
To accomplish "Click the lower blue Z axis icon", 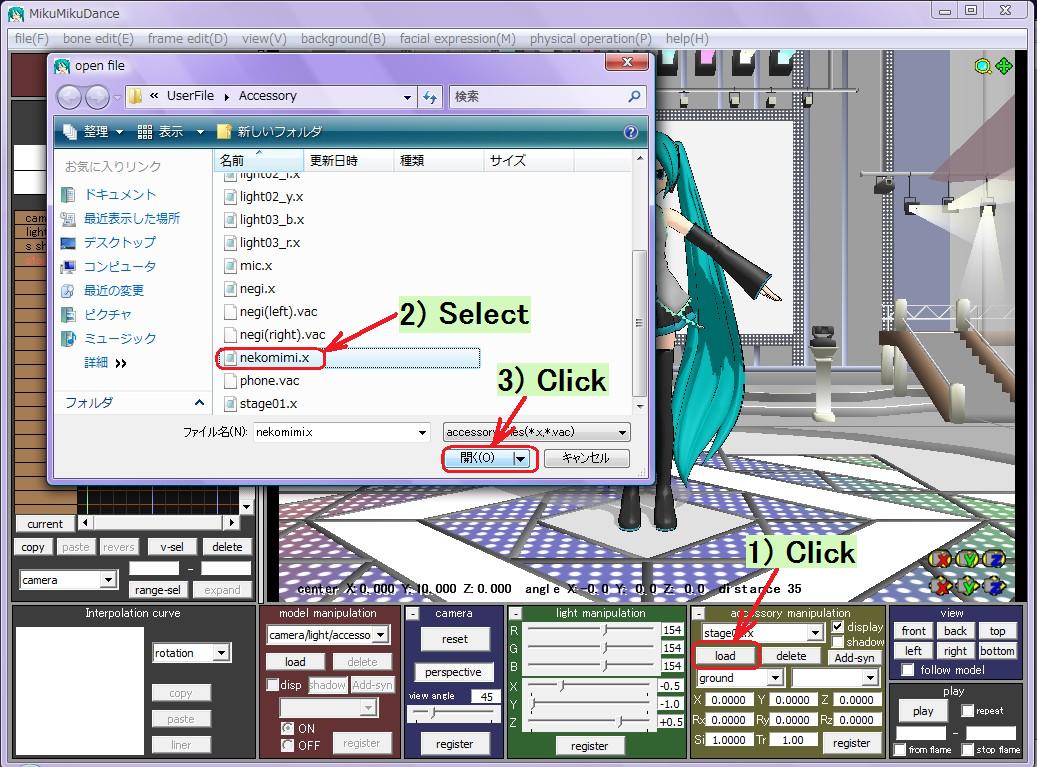I will (995, 586).
